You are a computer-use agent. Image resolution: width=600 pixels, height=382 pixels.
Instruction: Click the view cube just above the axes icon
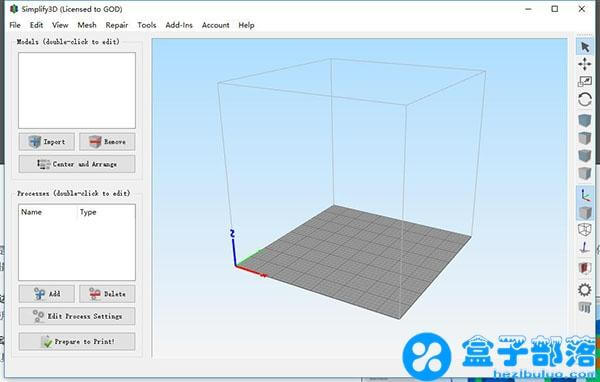coord(584,173)
